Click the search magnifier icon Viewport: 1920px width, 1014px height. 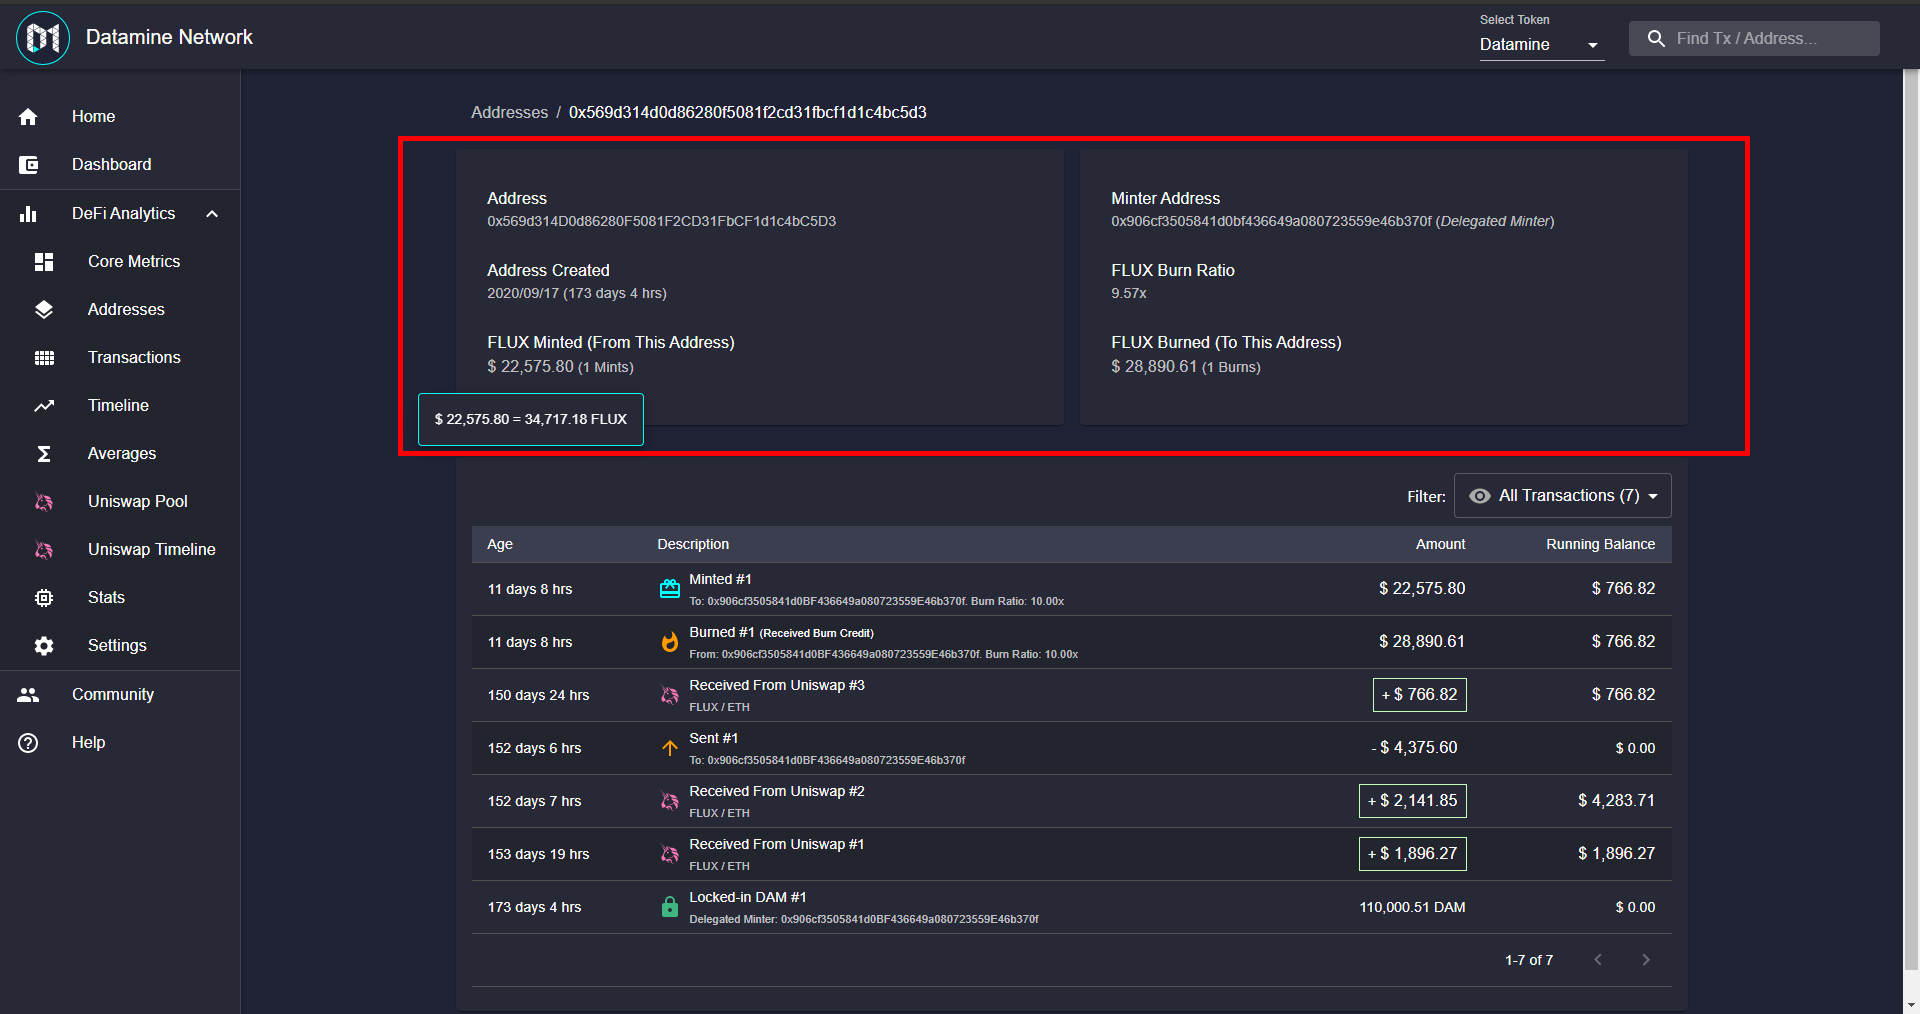pos(1656,39)
